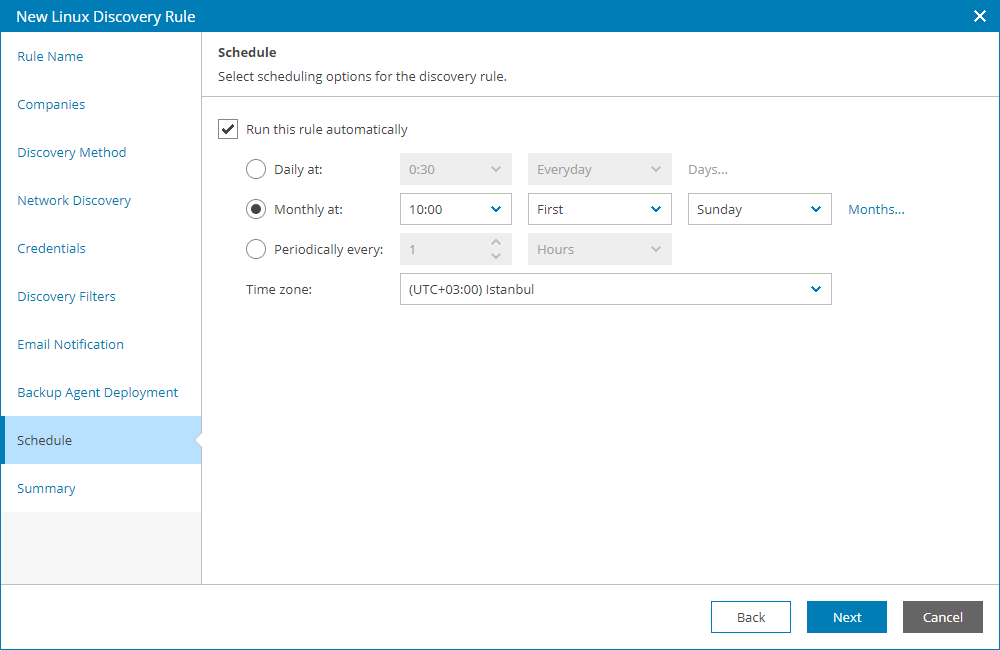Screen dimensions: 1000x650
Task: Choose the Periodically every option
Action: pyautogui.click(x=256, y=249)
